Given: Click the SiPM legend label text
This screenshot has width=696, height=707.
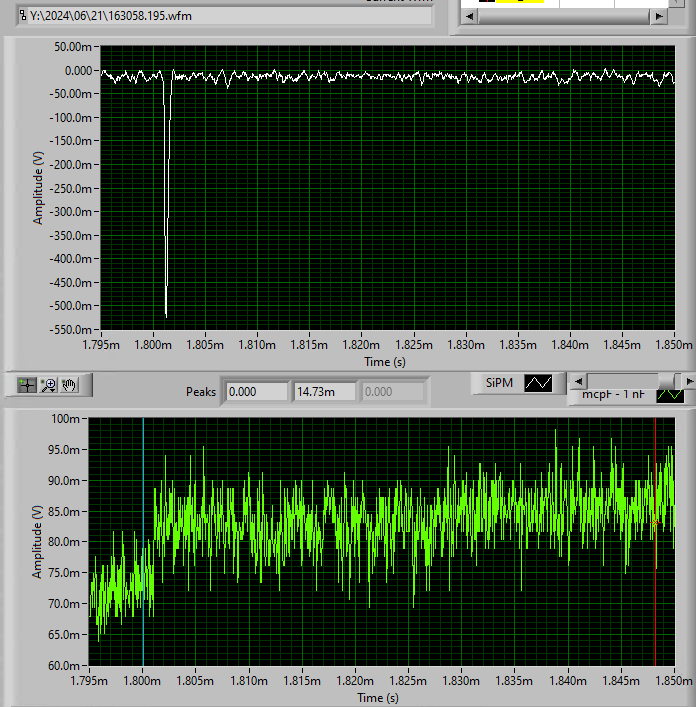Looking at the screenshot, I should pos(499,383).
